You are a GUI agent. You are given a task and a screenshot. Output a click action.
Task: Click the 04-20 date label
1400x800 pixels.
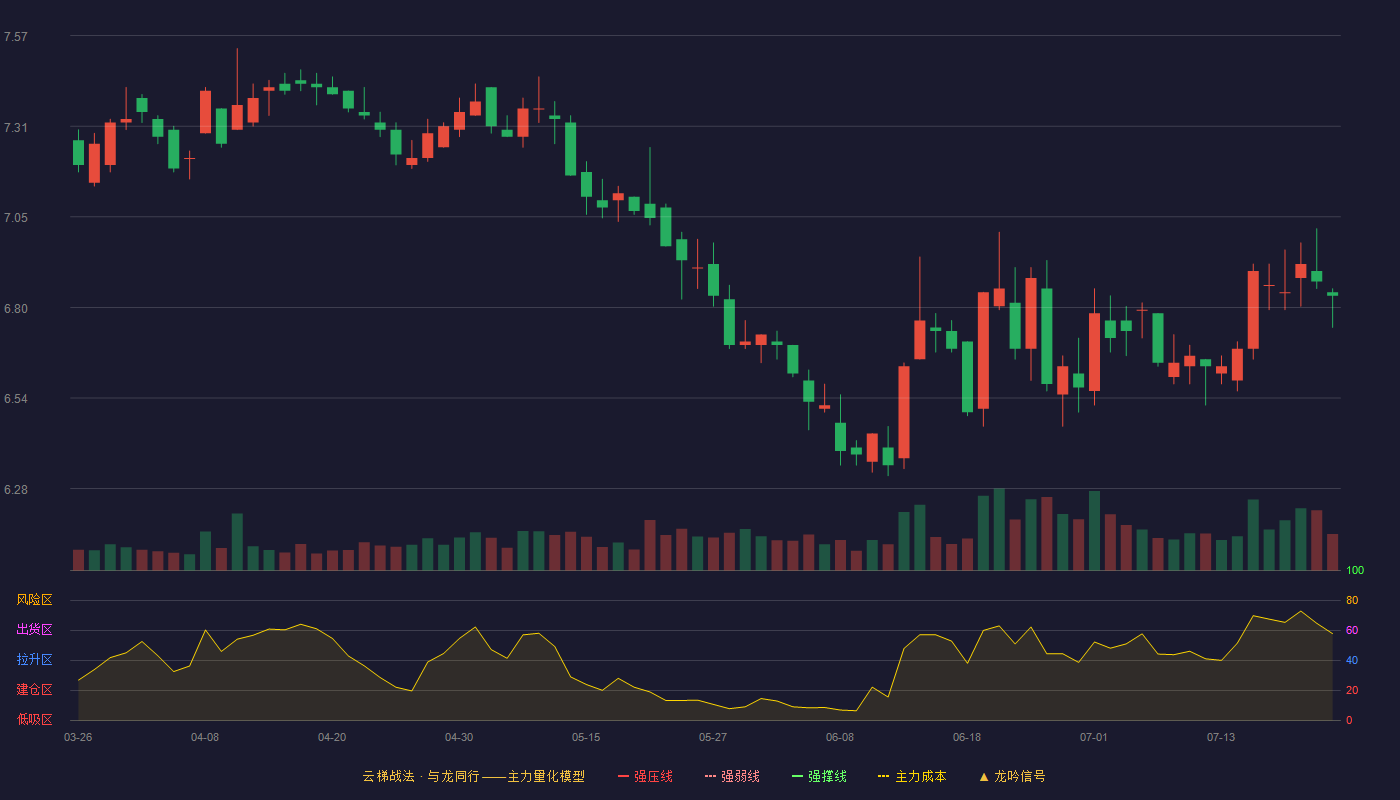(x=332, y=737)
